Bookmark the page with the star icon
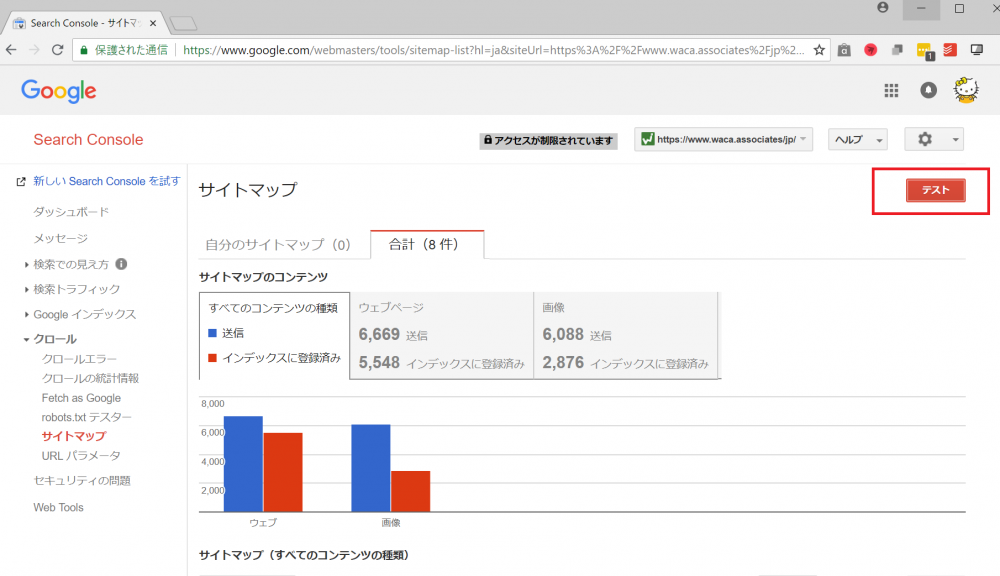The height and width of the screenshot is (576, 1000). 819,50
